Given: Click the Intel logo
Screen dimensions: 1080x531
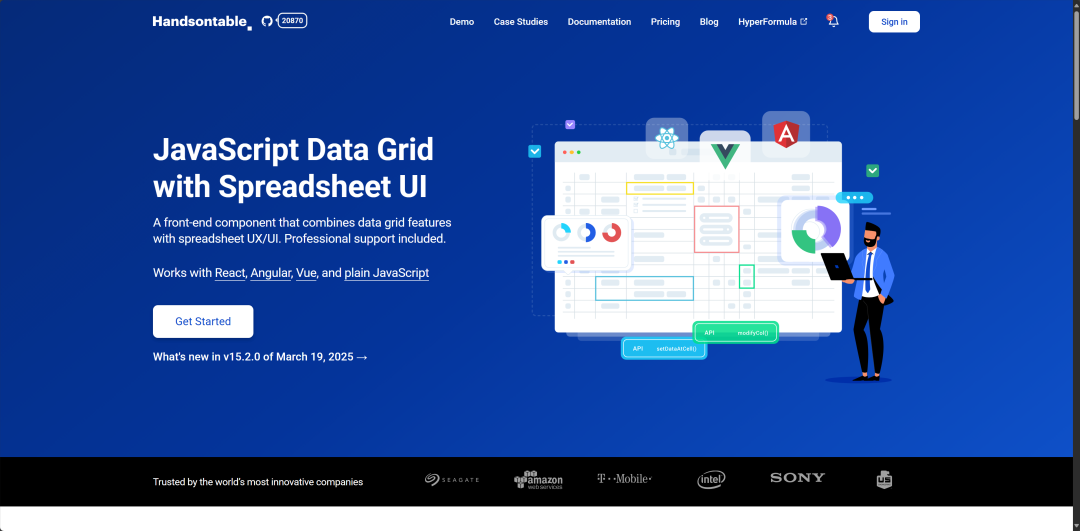Looking at the screenshot, I should [711, 480].
